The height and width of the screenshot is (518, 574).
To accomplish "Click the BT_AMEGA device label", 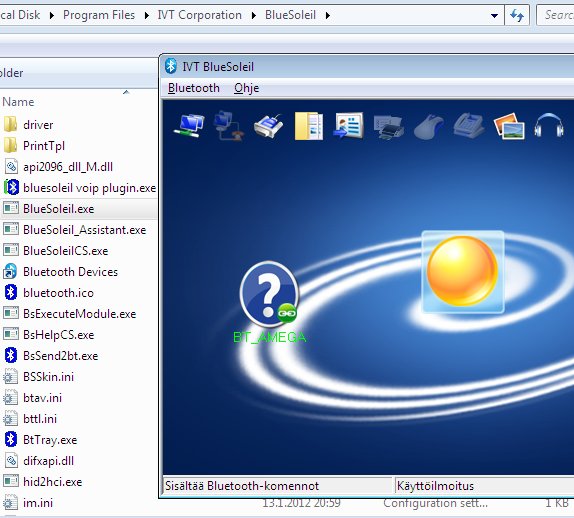I will pyautogui.click(x=269, y=337).
